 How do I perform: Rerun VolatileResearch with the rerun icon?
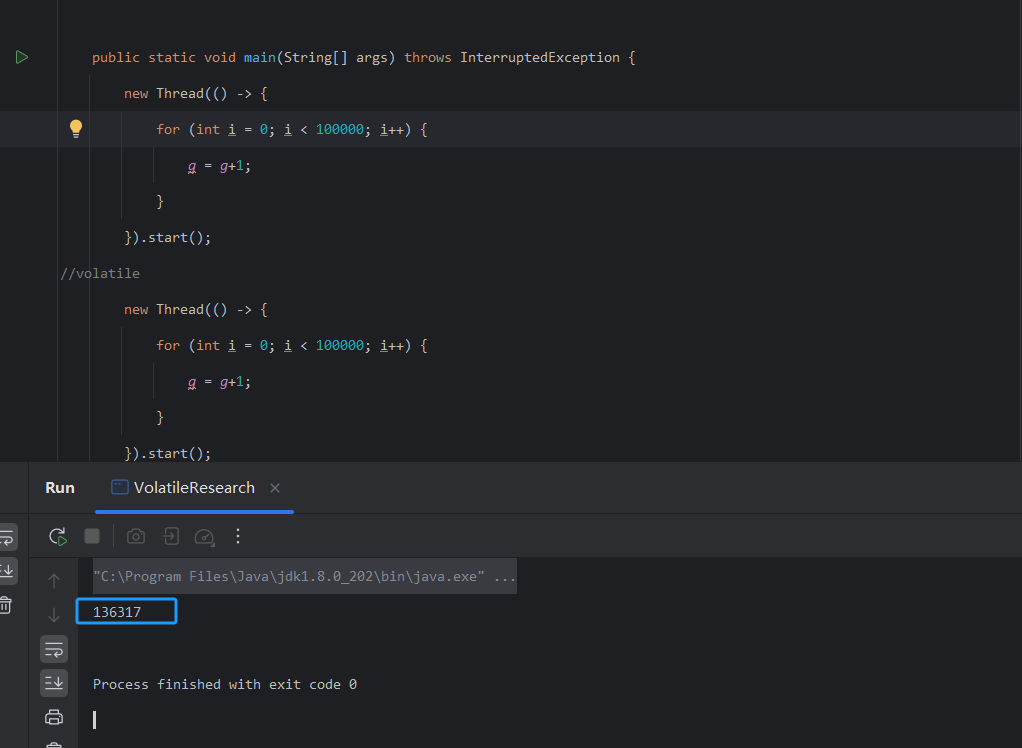57,536
